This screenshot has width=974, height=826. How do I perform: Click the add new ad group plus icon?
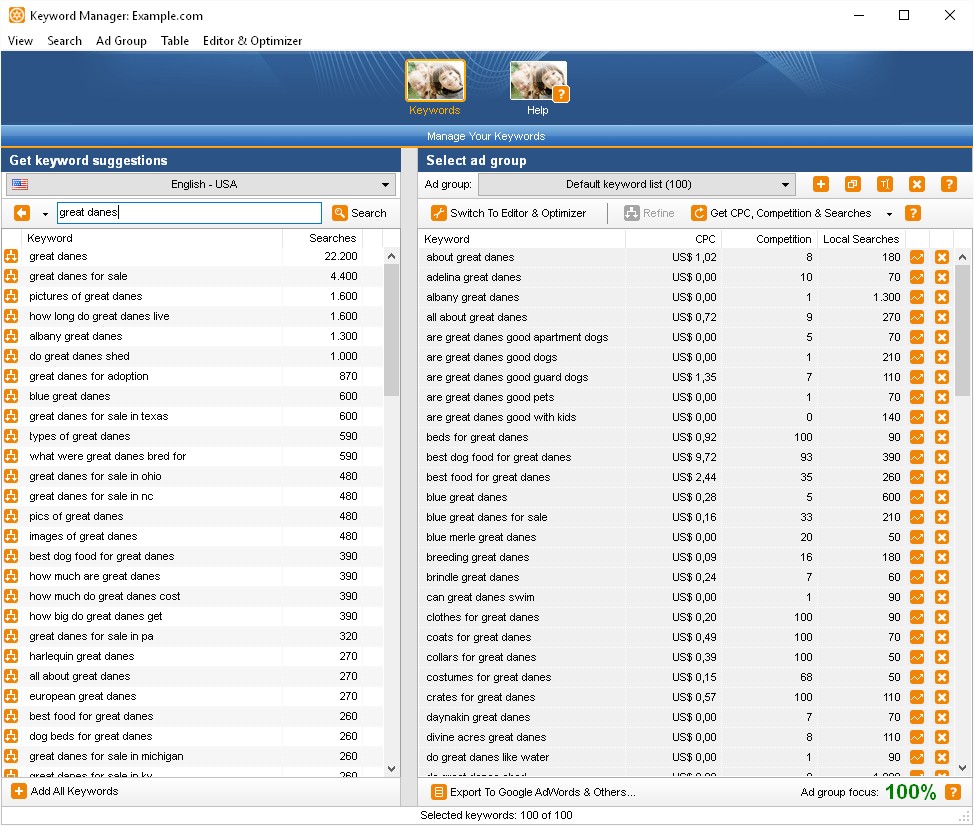(x=820, y=184)
